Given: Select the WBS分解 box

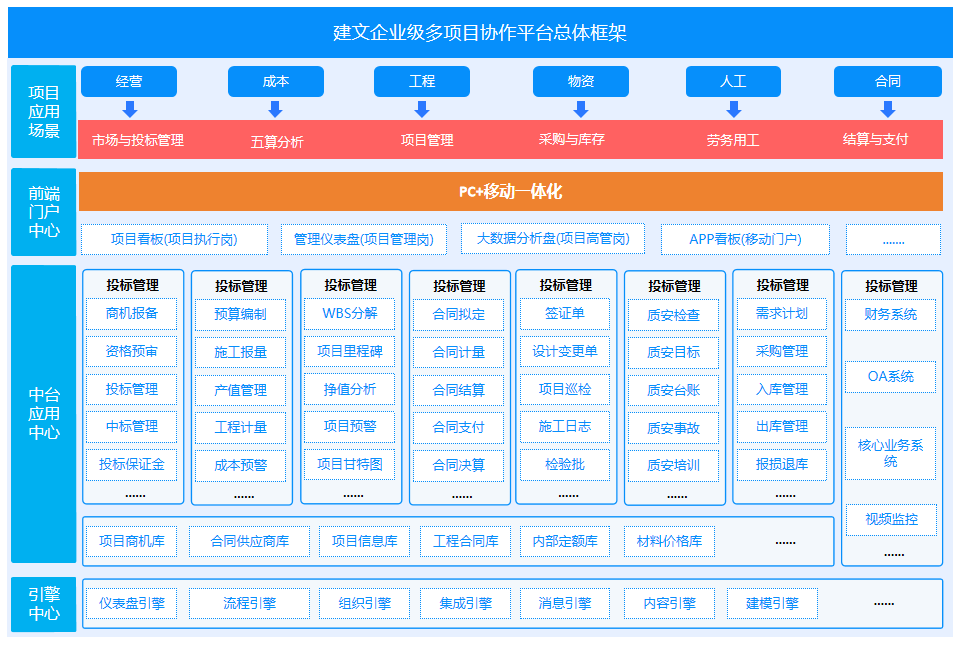Looking at the screenshot, I should [349, 314].
